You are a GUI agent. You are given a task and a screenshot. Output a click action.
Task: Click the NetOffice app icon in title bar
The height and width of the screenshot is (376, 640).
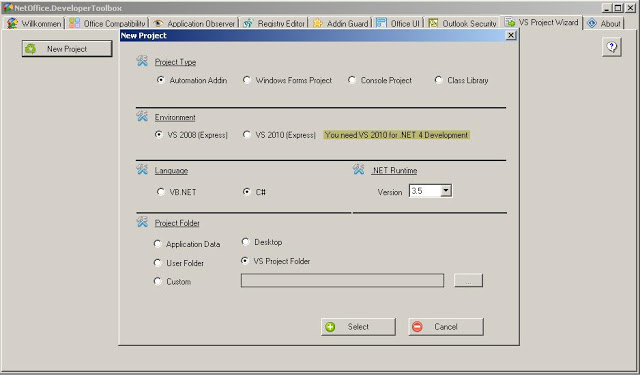tap(7, 8)
